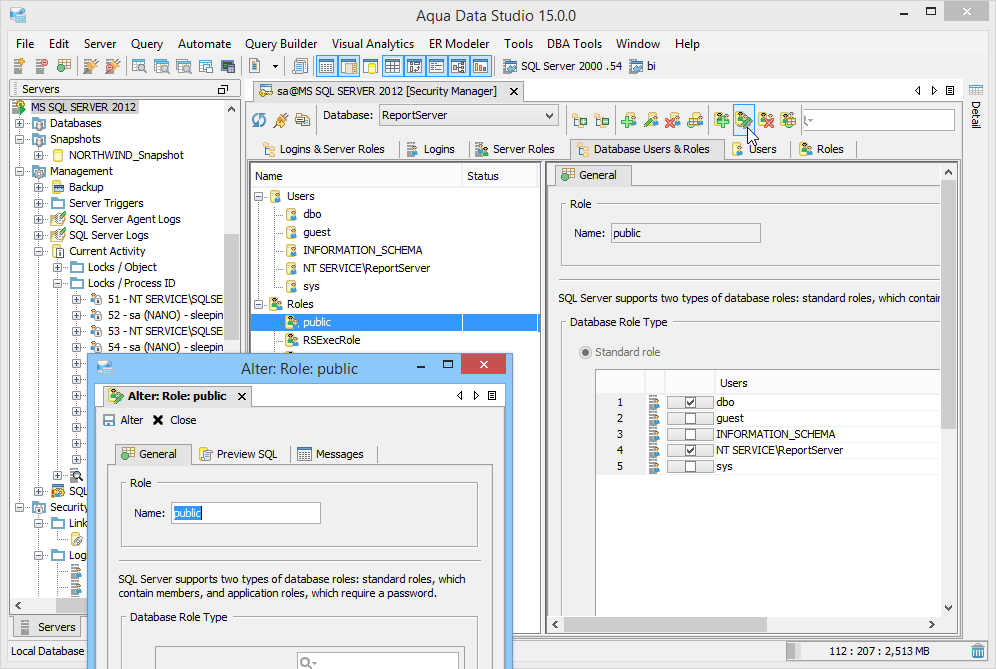
Task: Click the filter search field in Security Manager toolbar
Action: point(879,120)
